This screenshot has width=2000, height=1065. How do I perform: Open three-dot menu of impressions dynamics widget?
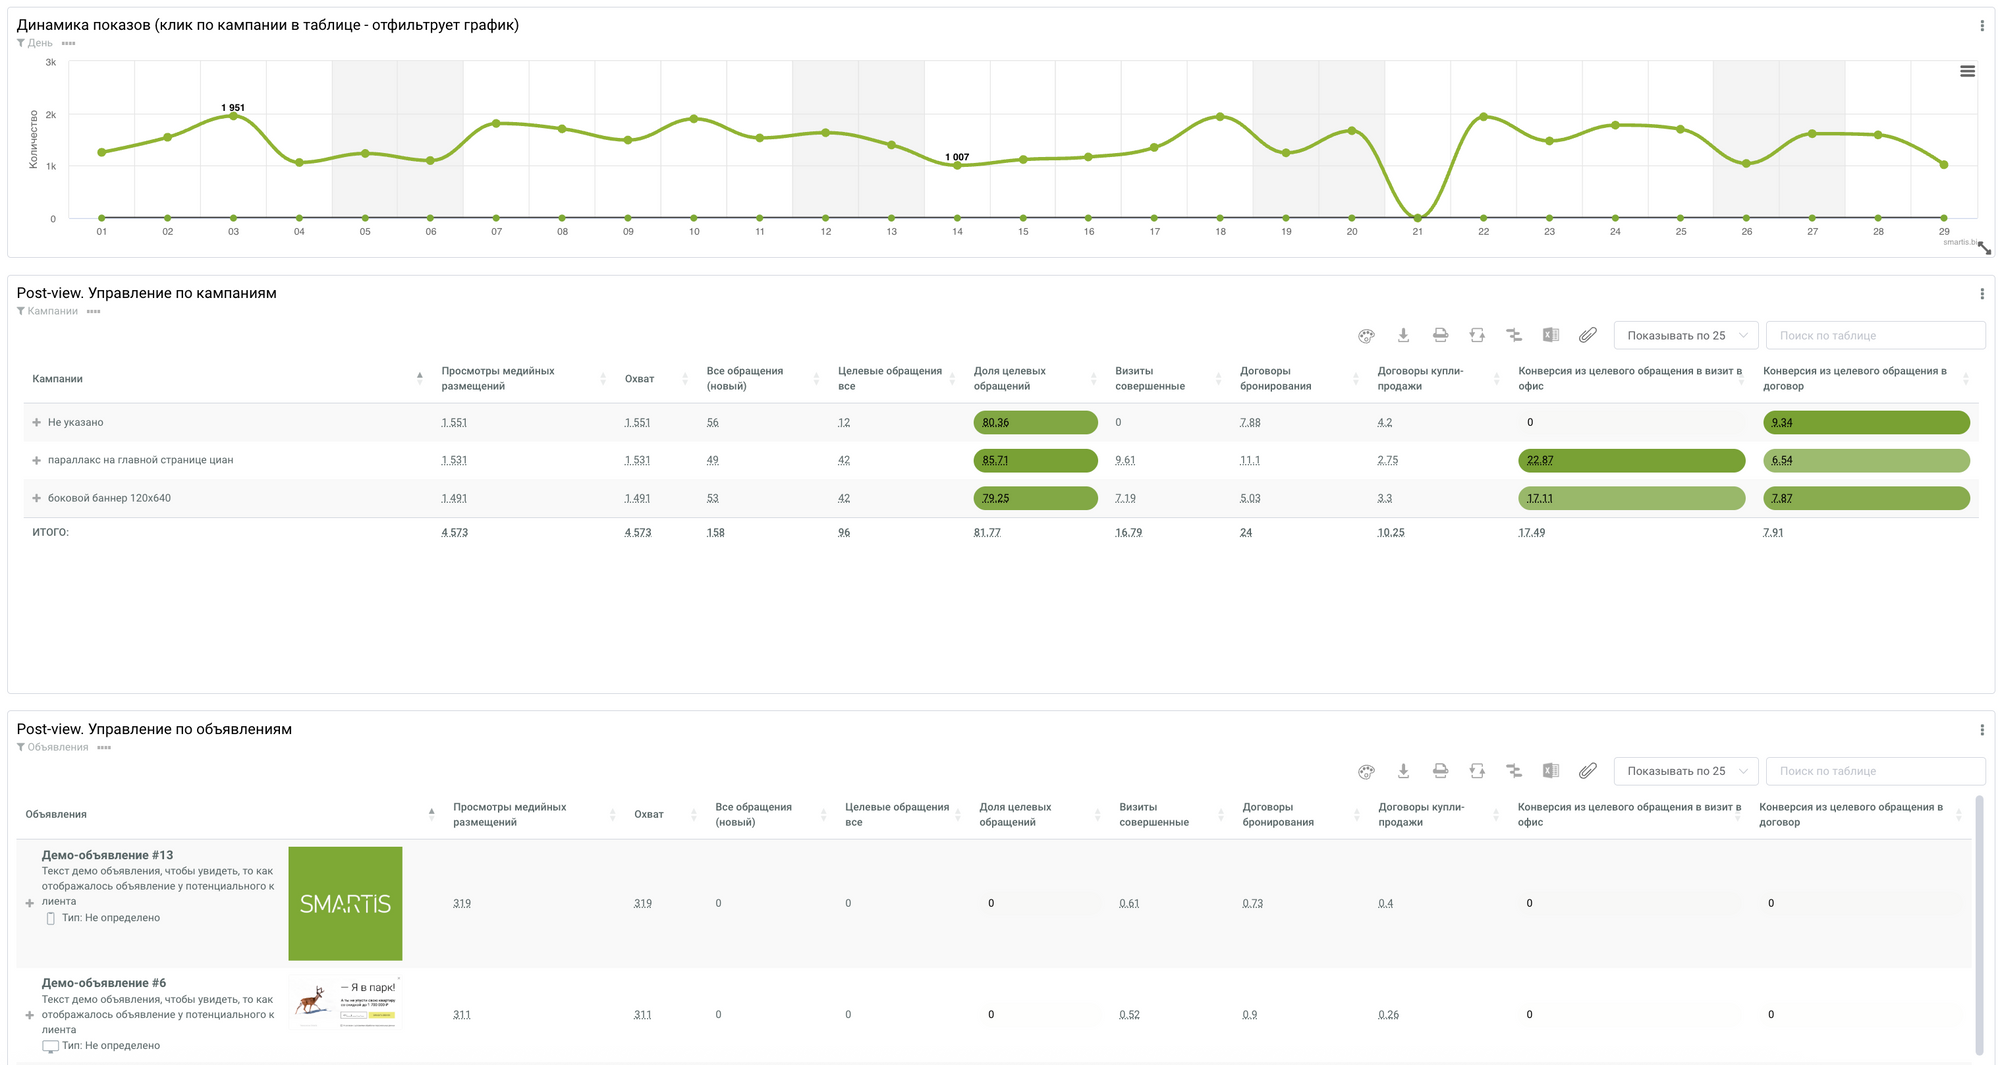click(1982, 26)
